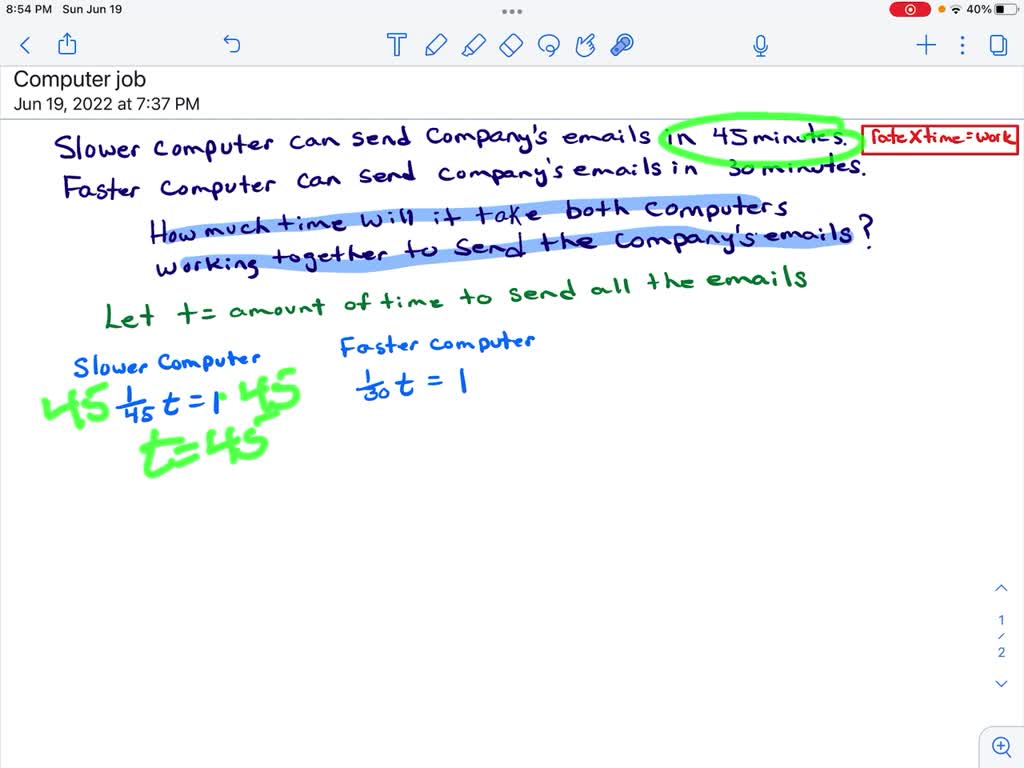Open the three-dot options menu
The width and height of the screenshot is (1024, 768).
tap(962, 45)
